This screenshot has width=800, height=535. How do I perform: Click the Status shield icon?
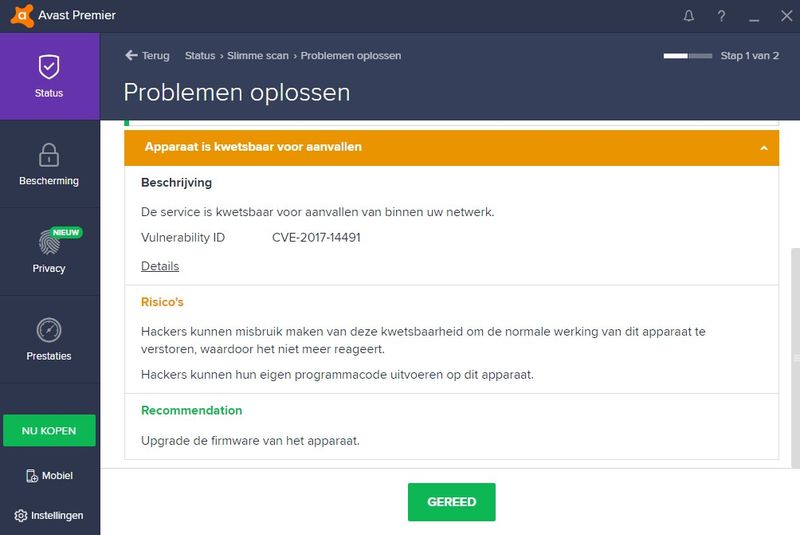[49, 67]
